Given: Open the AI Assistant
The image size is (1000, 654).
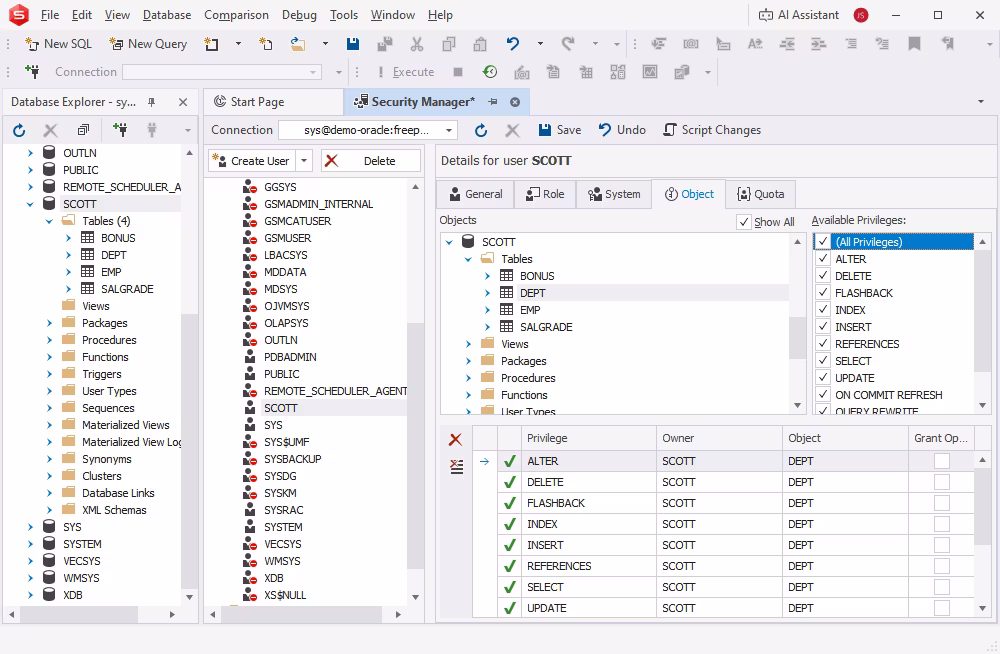Looking at the screenshot, I should [x=798, y=15].
